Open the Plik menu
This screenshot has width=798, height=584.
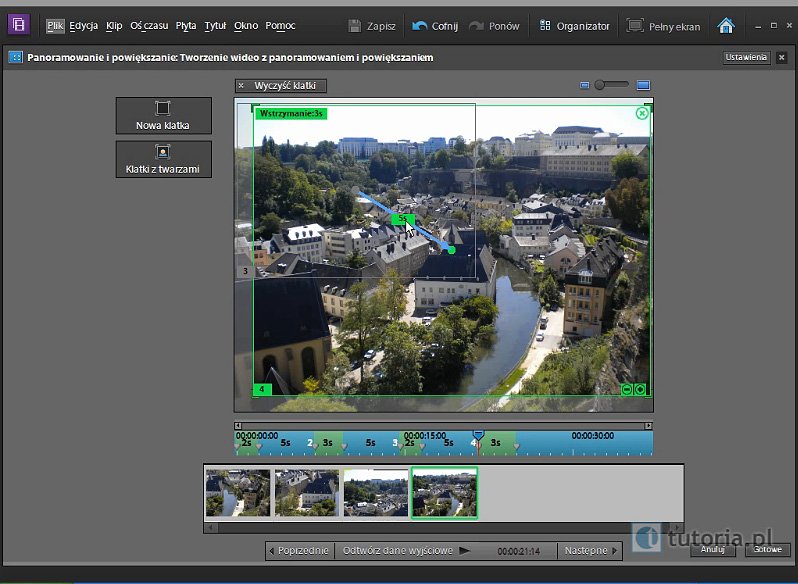pyautogui.click(x=55, y=26)
